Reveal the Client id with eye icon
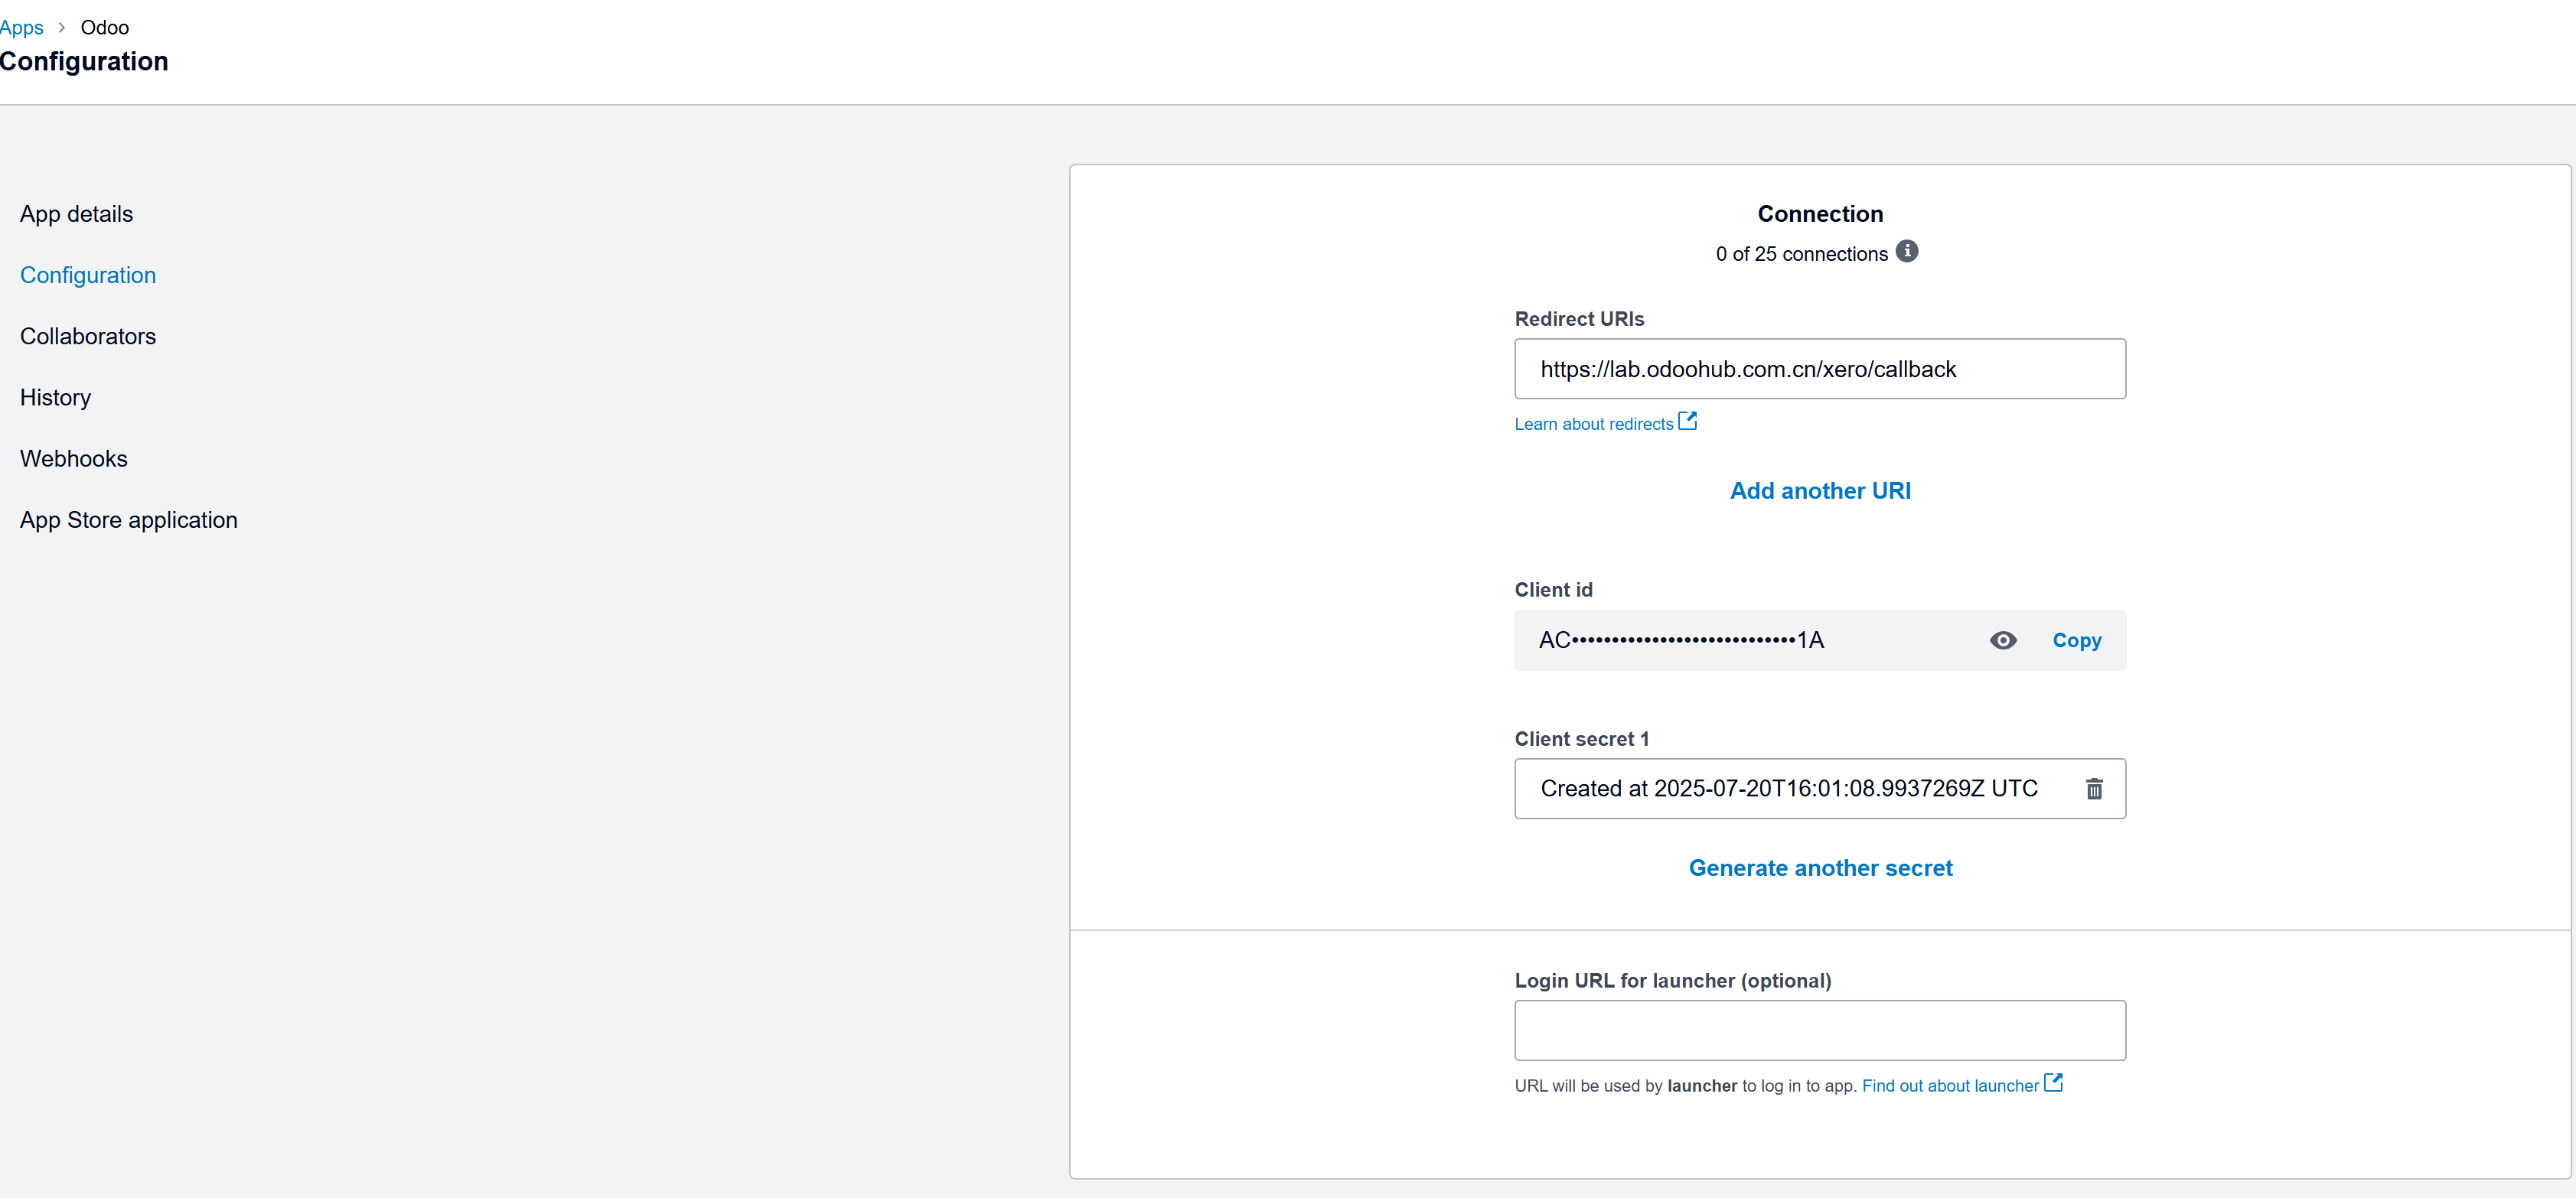 2003,640
